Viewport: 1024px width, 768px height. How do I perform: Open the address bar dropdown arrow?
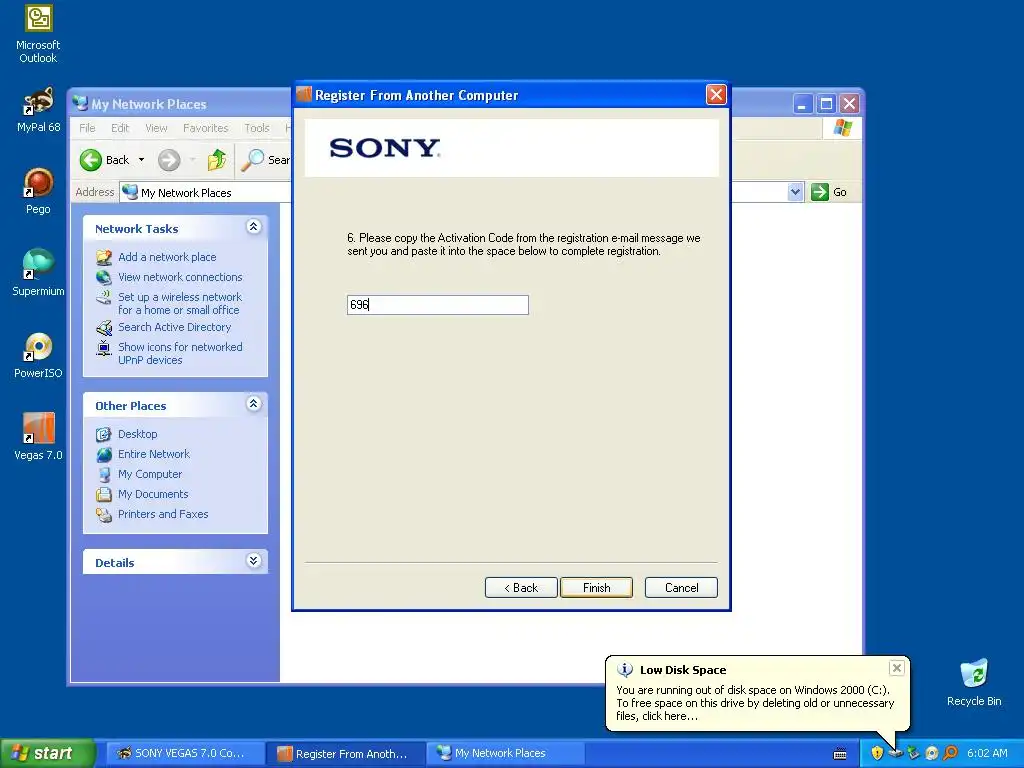[795, 192]
